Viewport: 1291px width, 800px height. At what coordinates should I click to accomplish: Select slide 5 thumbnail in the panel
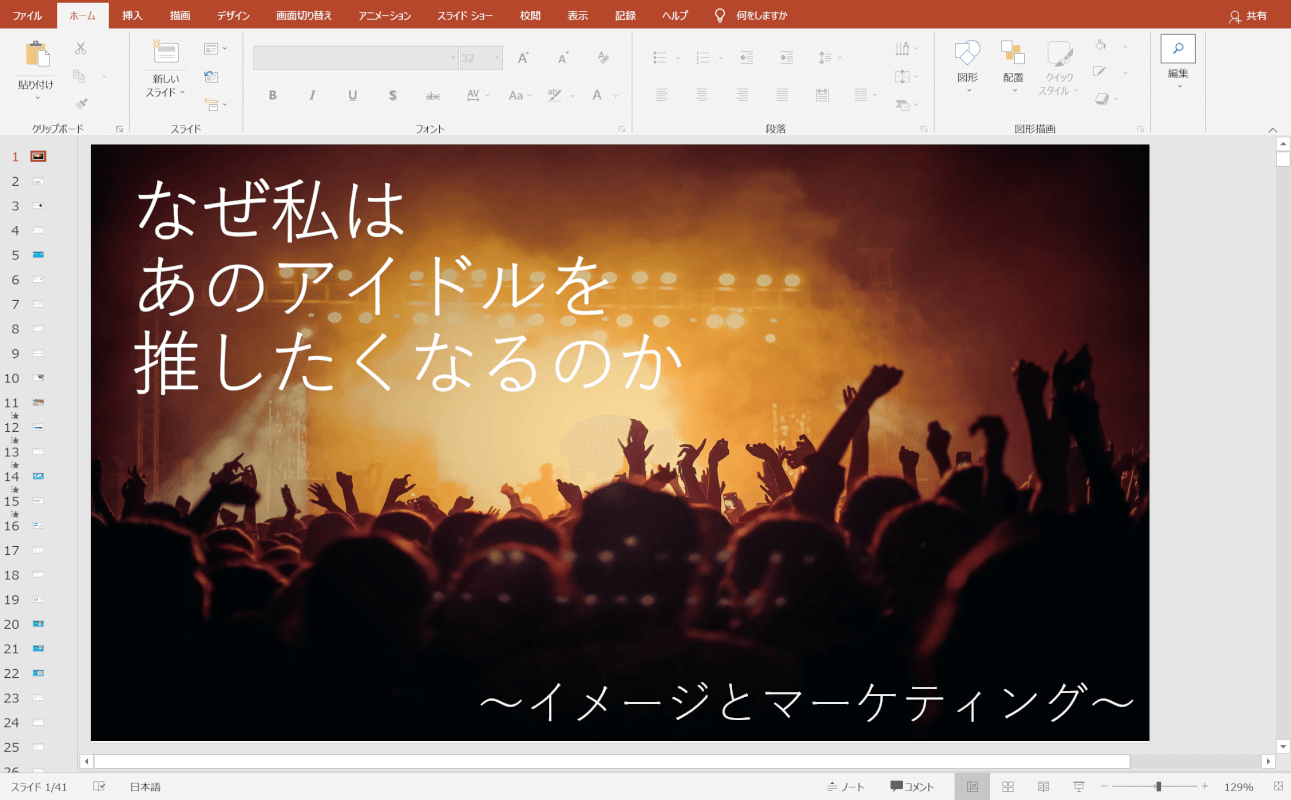point(38,255)
